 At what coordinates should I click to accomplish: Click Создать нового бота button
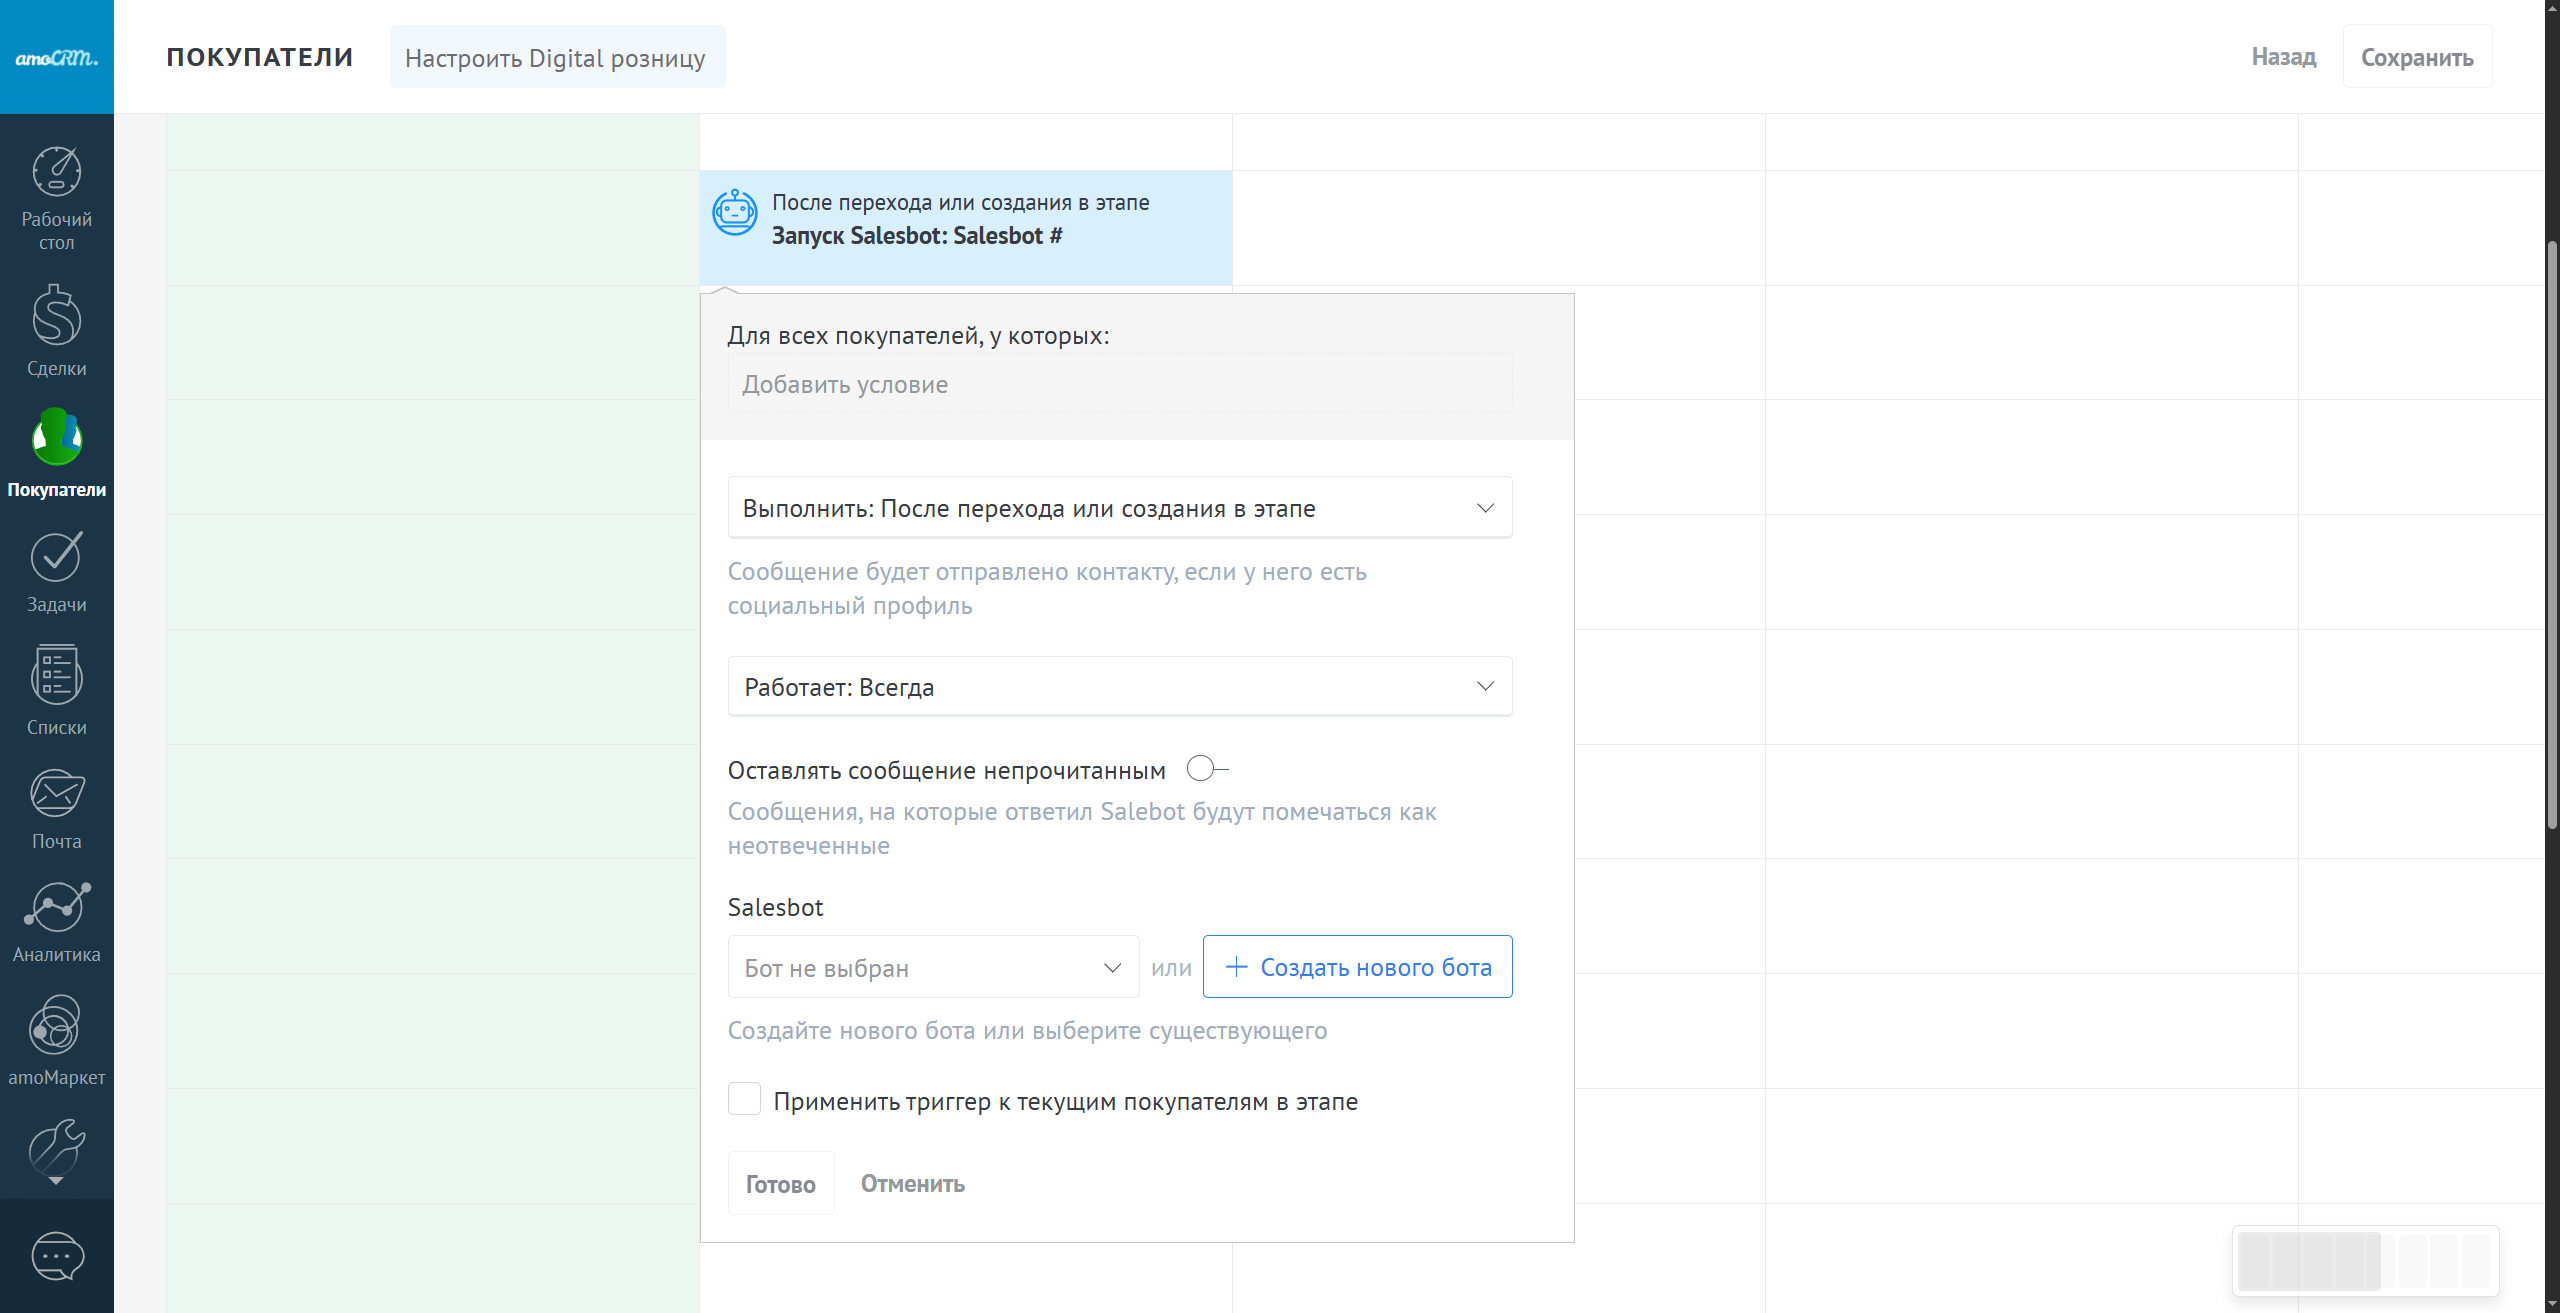[x=1357, y=967]
